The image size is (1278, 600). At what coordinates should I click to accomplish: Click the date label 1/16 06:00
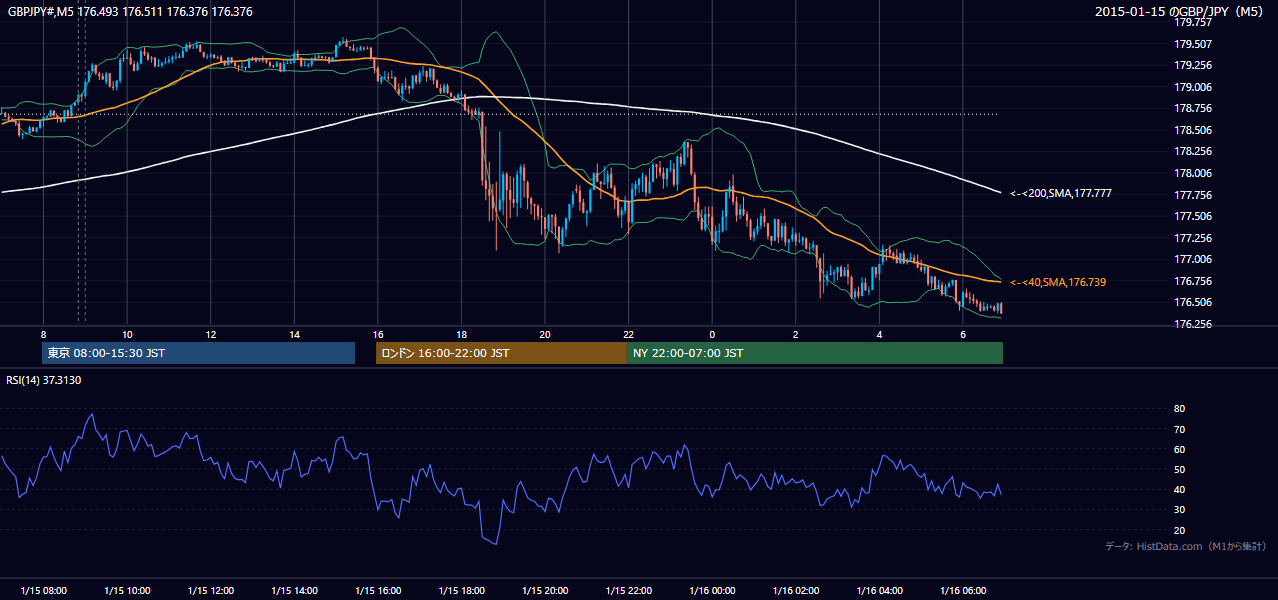pos(964,590)
